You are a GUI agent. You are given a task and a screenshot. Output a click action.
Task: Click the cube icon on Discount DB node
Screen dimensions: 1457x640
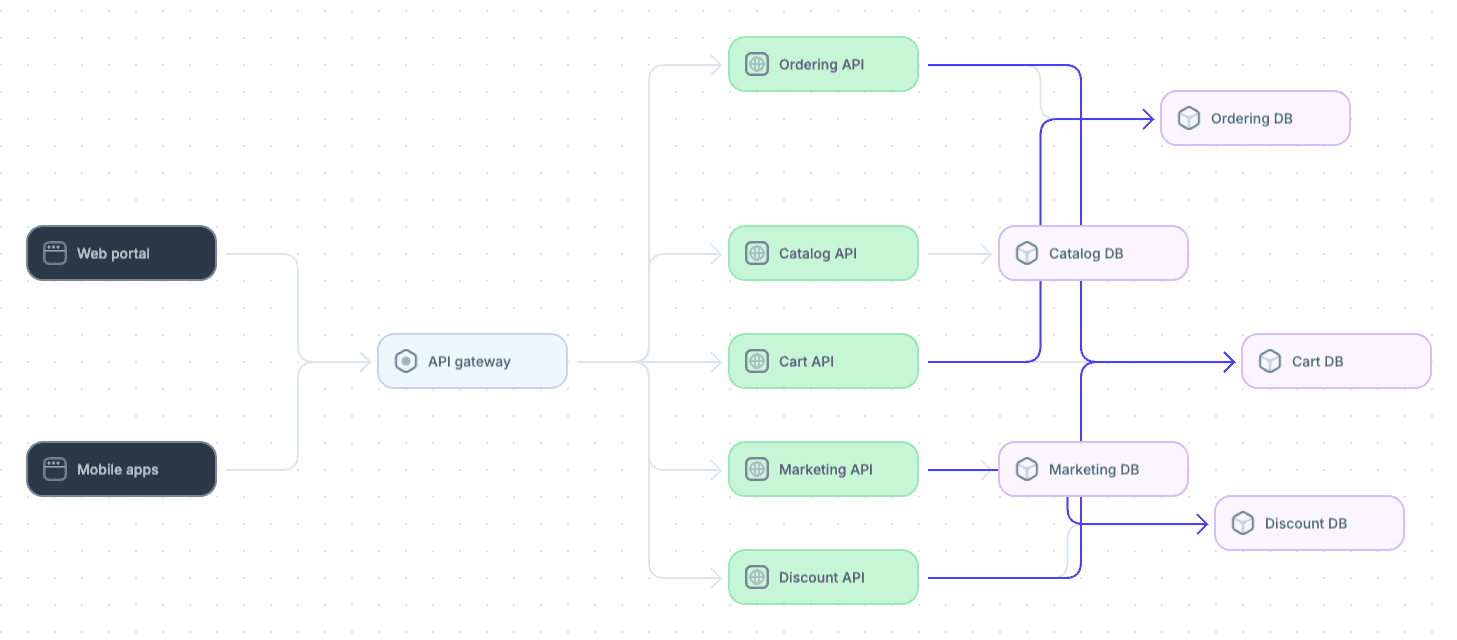pos(1243,524)
